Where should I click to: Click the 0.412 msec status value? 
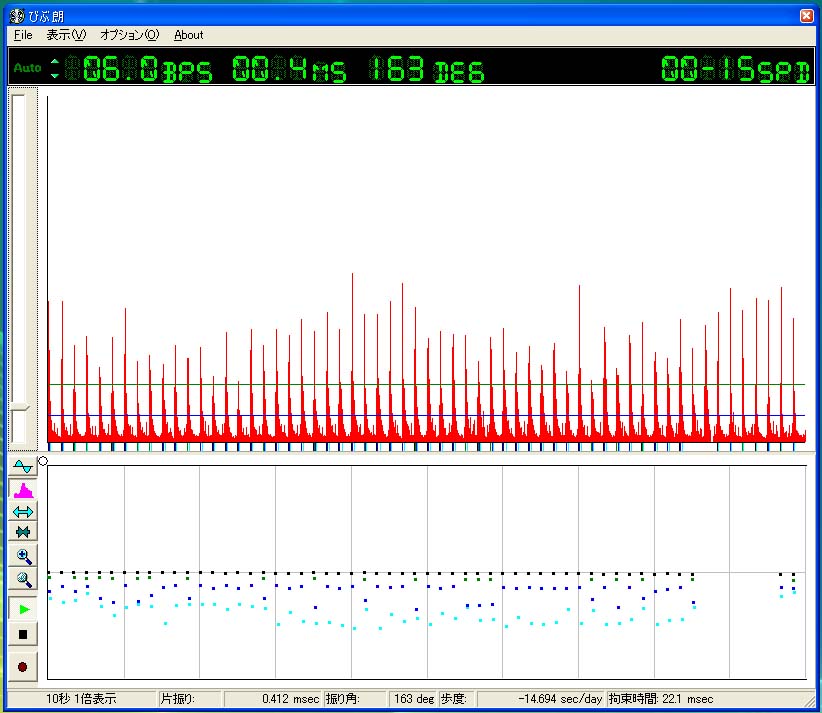click(290, 699)
